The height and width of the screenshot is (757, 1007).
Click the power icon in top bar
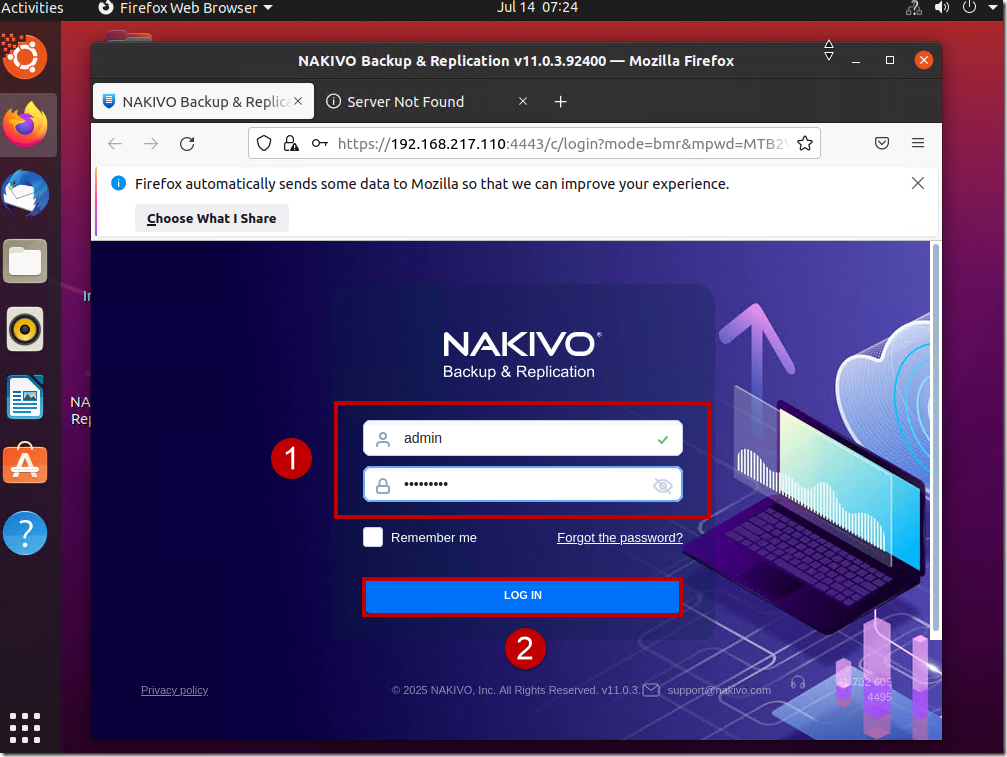click(969, 8)
